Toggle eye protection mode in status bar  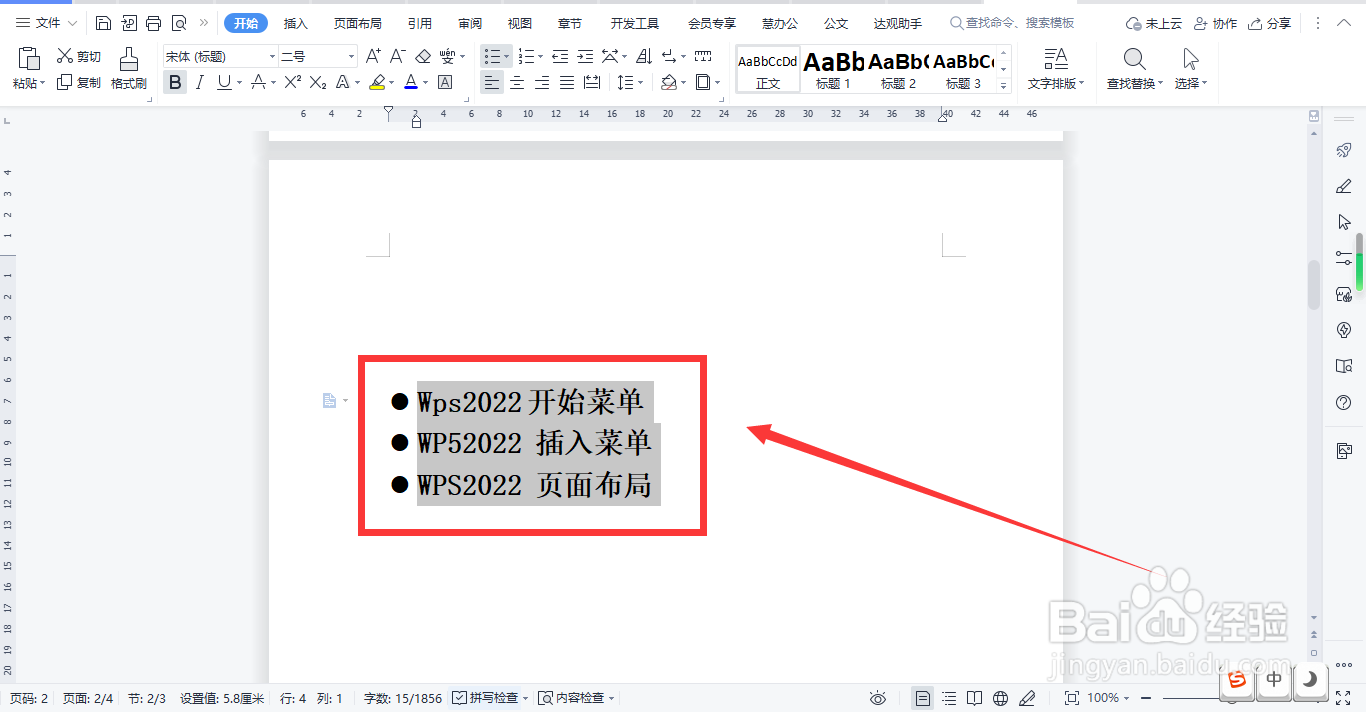(878, 698)
